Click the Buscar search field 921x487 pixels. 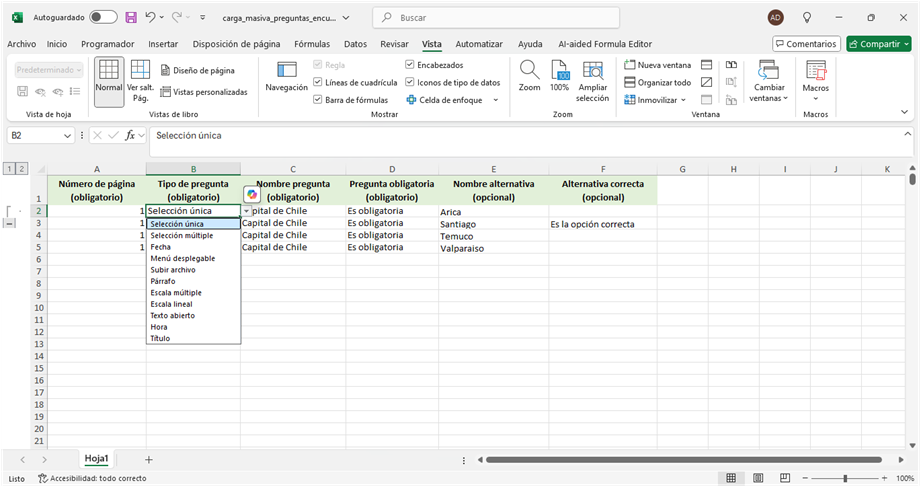pyautogui.click(x=496, y=18)
